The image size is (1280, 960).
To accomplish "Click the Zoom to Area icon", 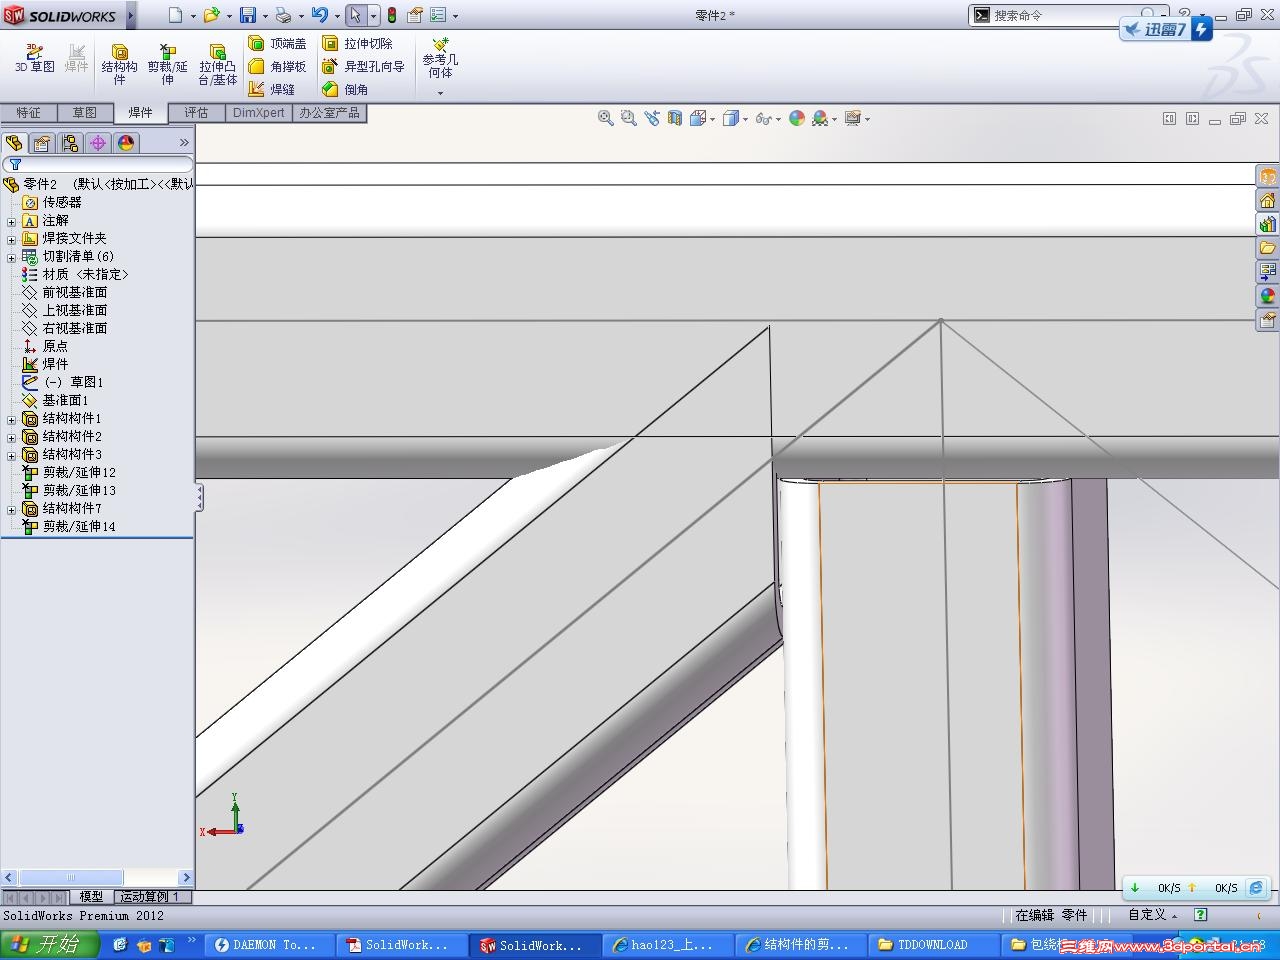I will (628, 118).
